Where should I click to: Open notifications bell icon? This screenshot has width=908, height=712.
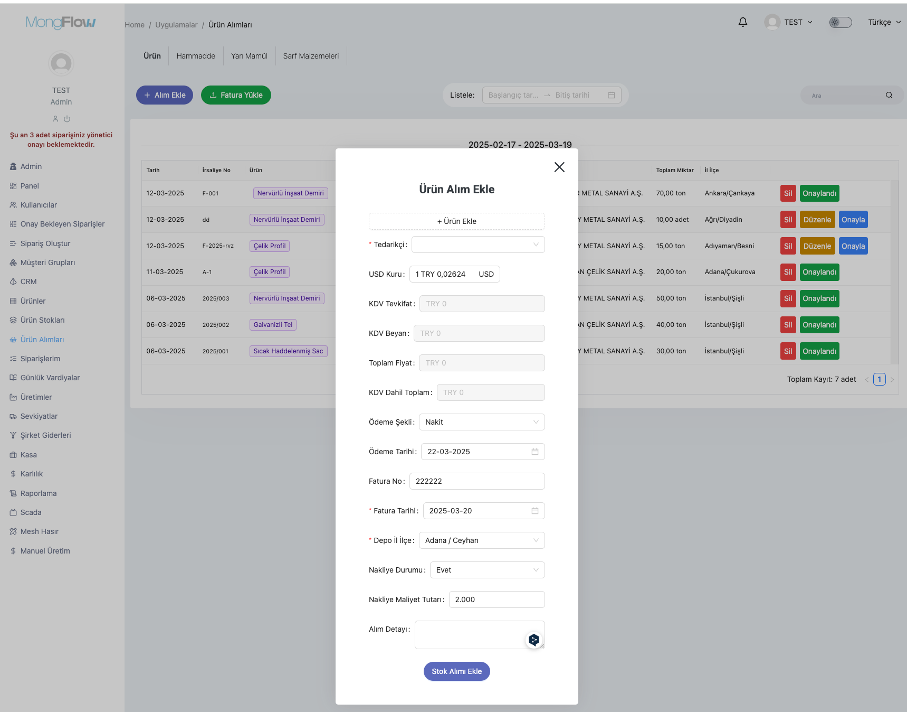point(743,22)
